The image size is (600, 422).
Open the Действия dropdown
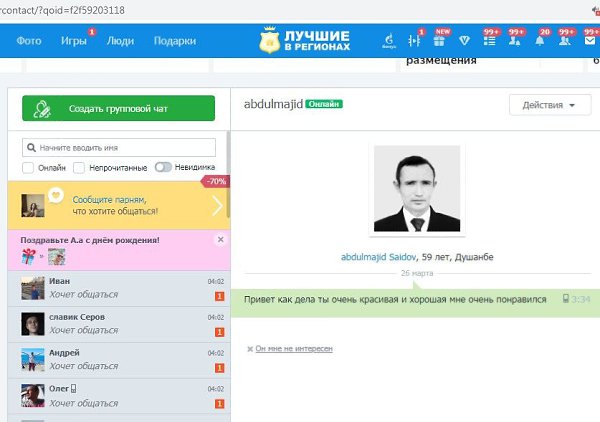[549, 106]
